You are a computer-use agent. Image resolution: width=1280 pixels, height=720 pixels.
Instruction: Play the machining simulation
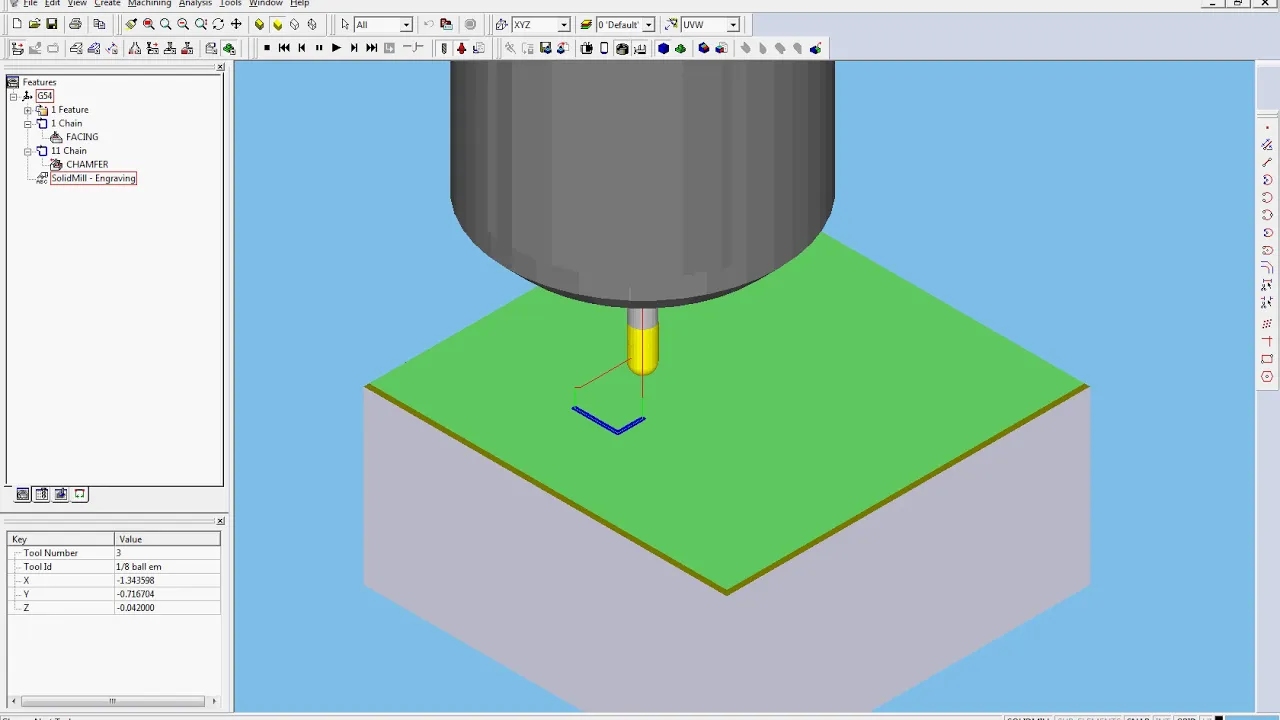(x=336, y=48)
